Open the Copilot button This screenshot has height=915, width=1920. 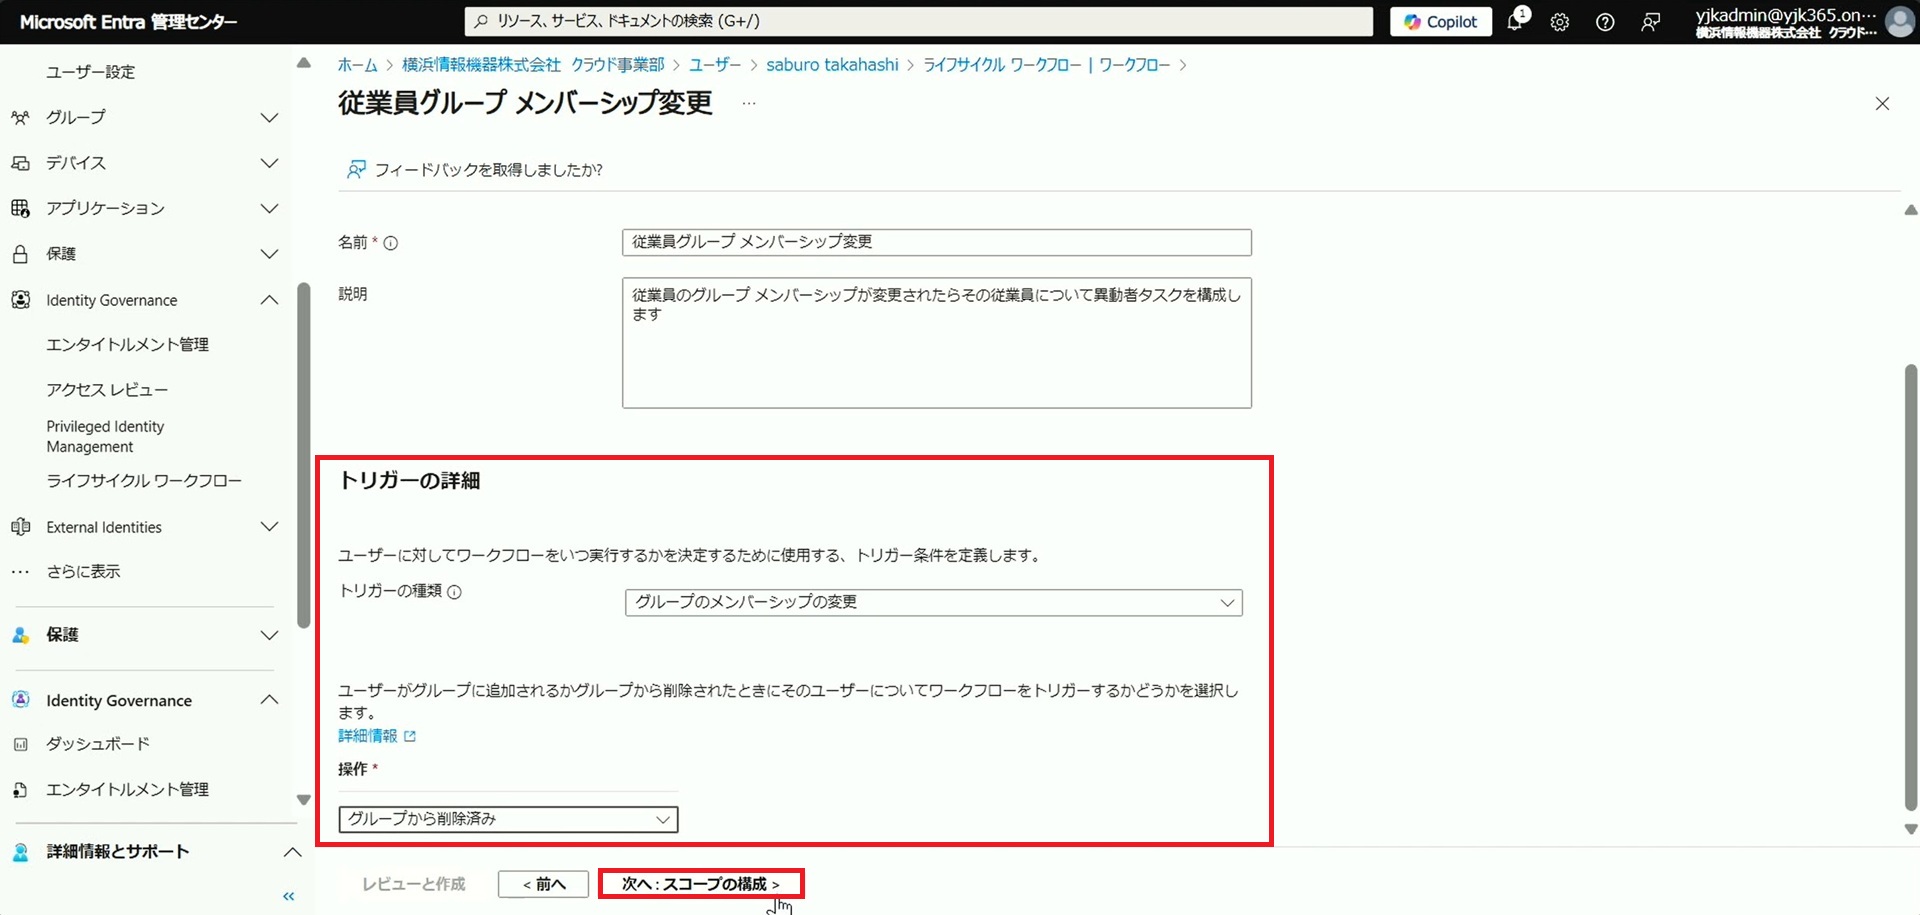pyautogui.click(x=1440, y=22)
